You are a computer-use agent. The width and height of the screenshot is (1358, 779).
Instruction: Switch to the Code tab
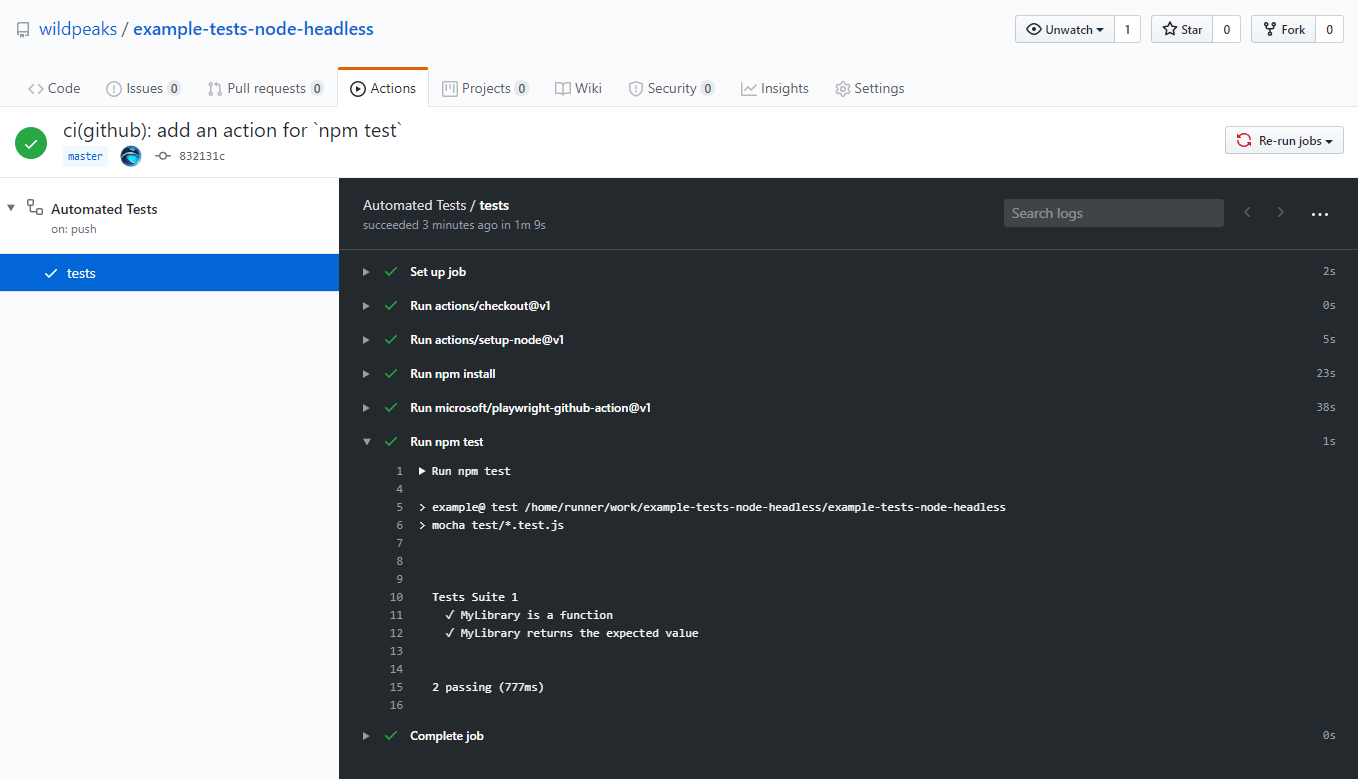(x=54, y=88)
